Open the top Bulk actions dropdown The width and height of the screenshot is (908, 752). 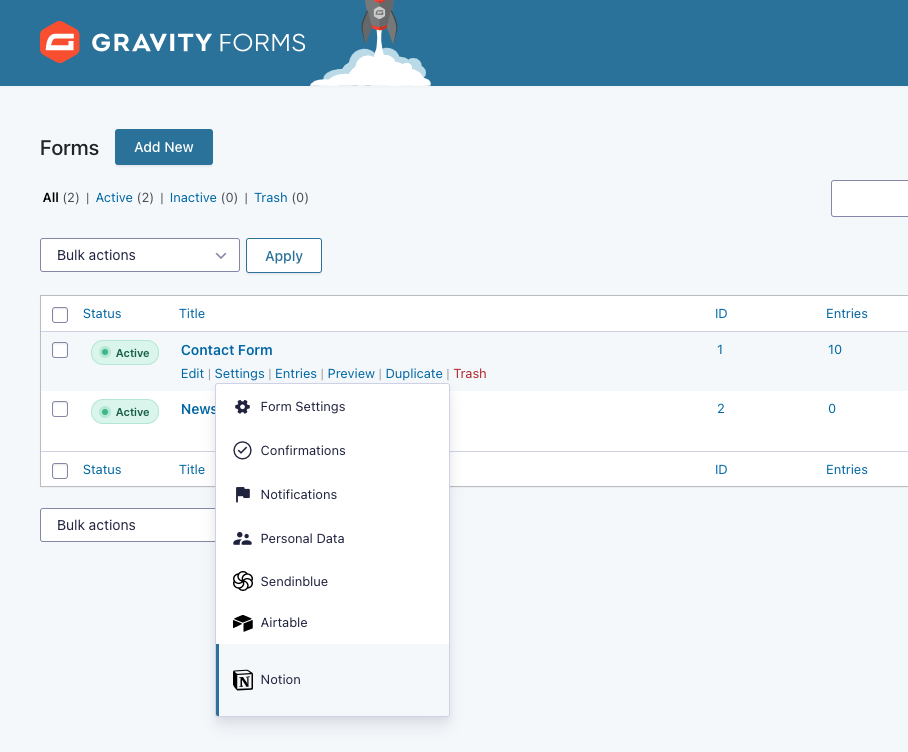pyautogui.click(x=140, y=255)
